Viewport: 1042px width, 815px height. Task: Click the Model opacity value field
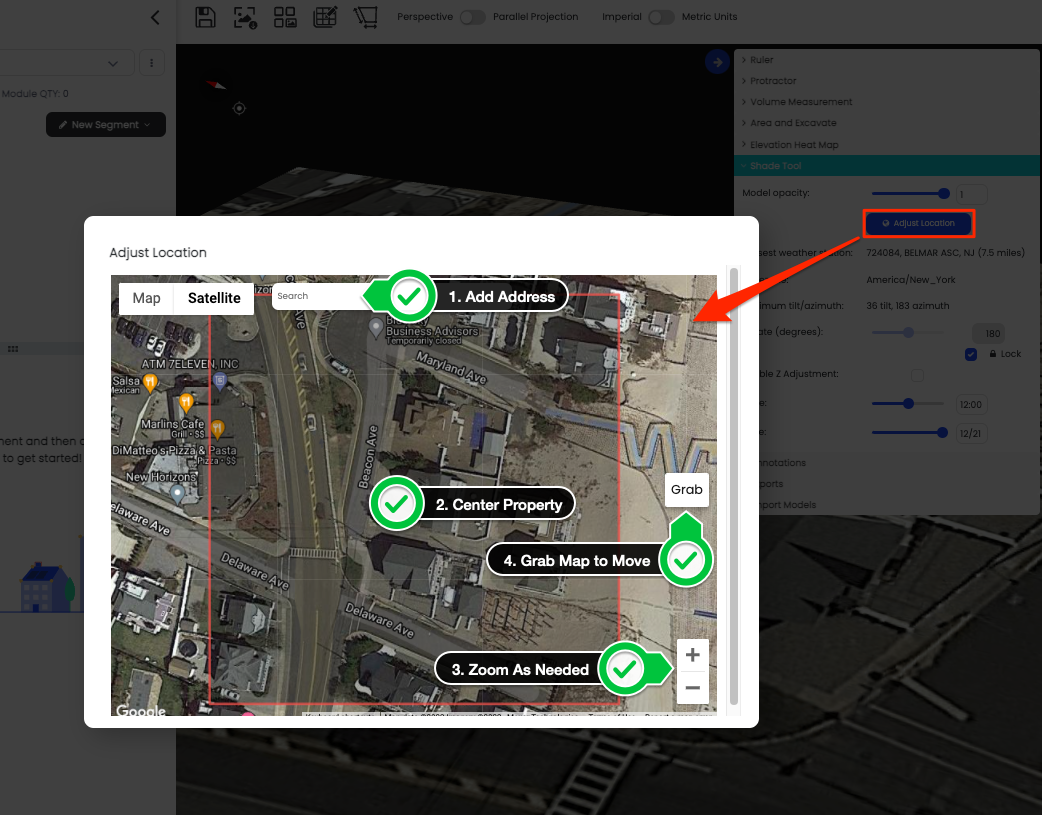pyautogui.click(x=971, y=195)
